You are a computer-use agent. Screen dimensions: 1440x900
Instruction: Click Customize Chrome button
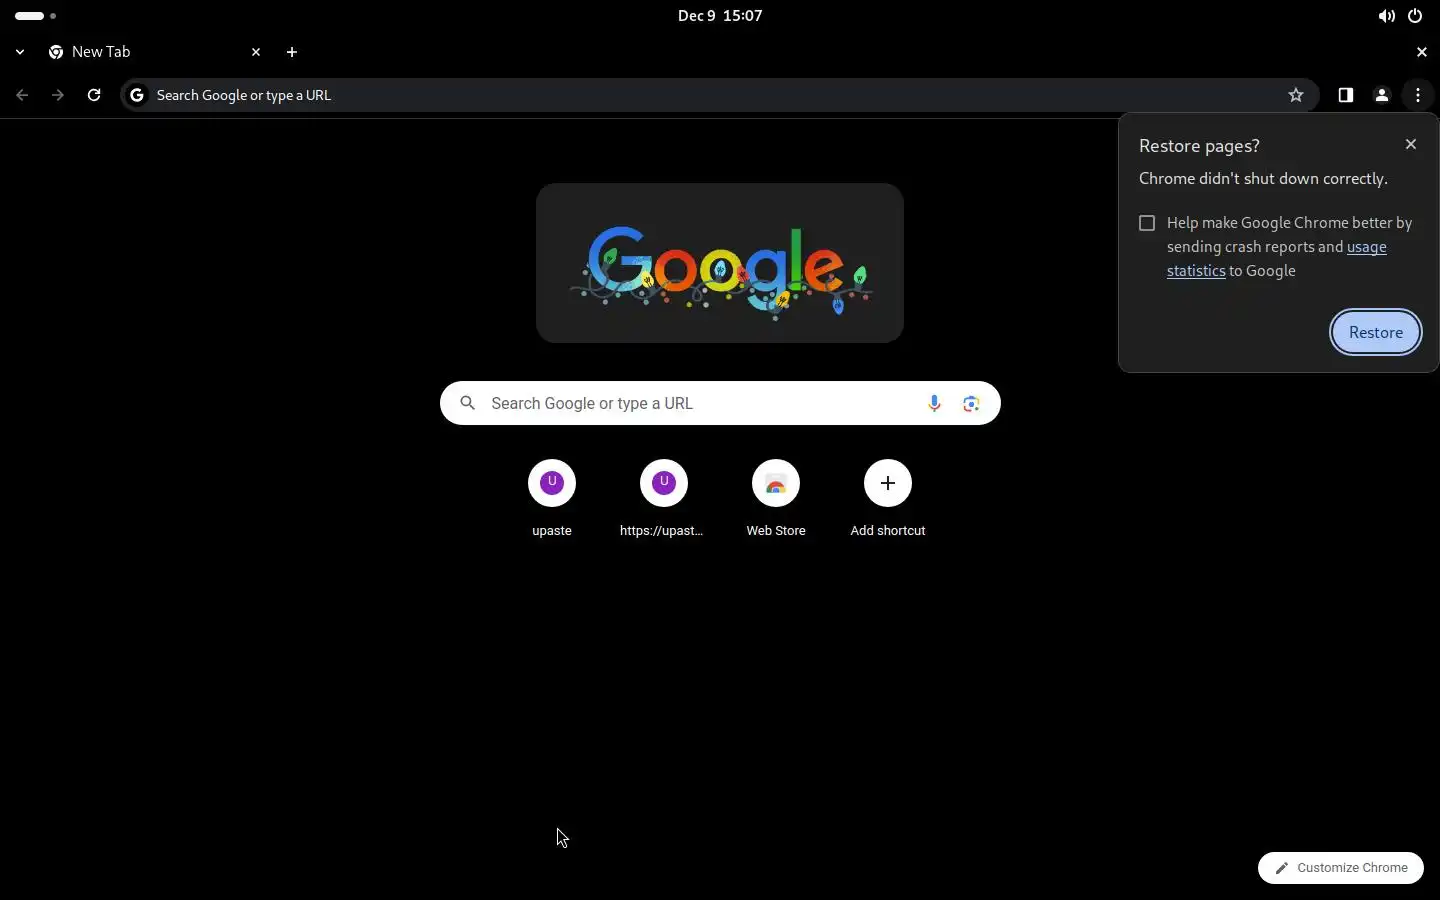pyautogui.click(x=1341, y=868)
